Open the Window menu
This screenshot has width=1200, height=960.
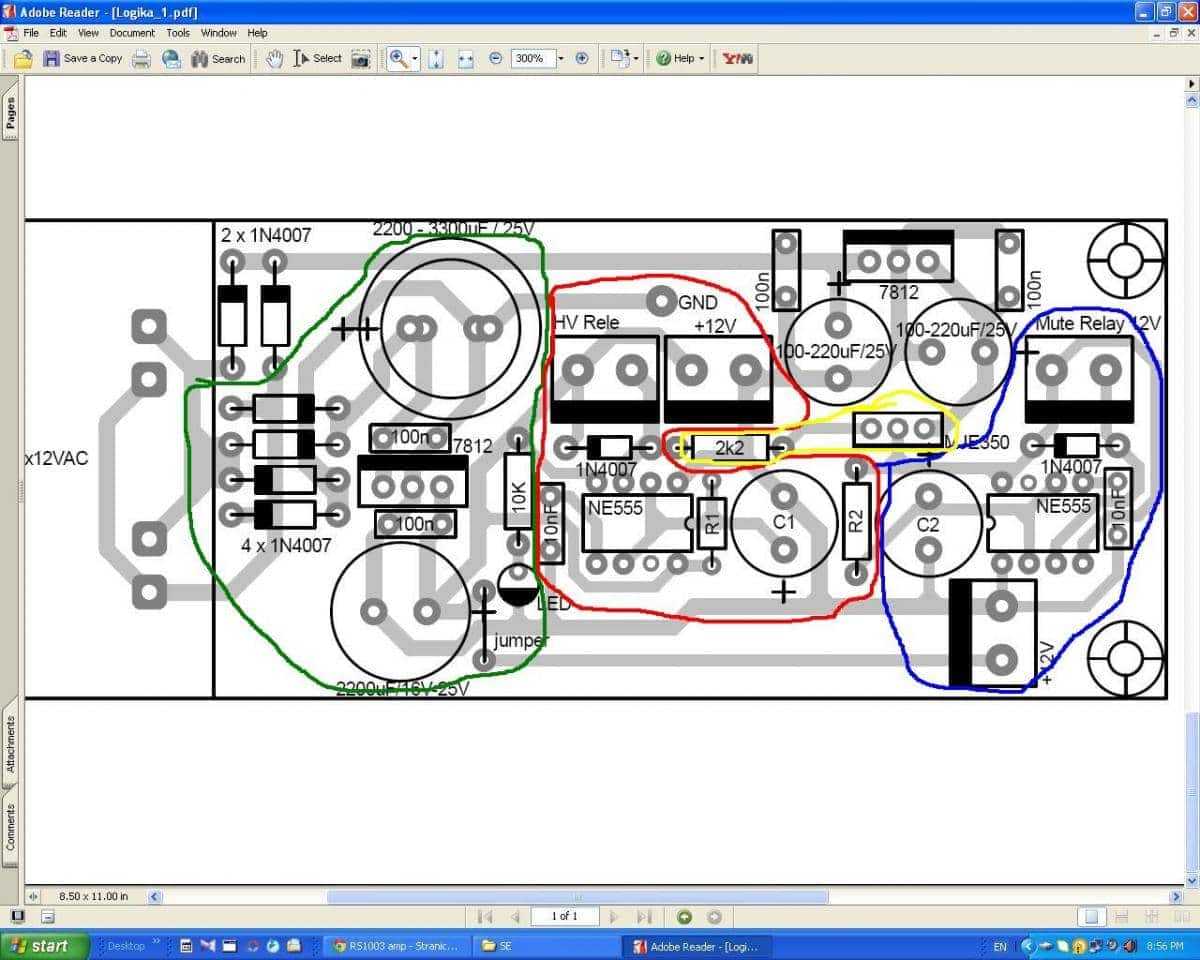point(219,33)
